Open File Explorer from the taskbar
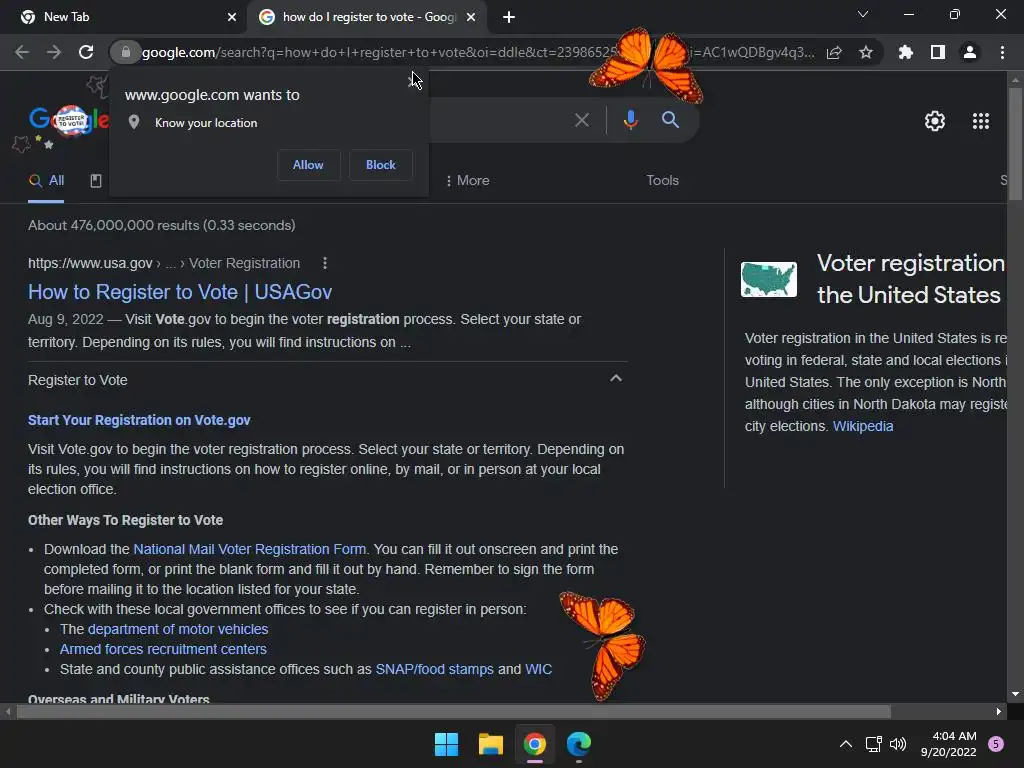This screenshot has width=1024, height=768. pyautogui.click(x=490, y=744)
